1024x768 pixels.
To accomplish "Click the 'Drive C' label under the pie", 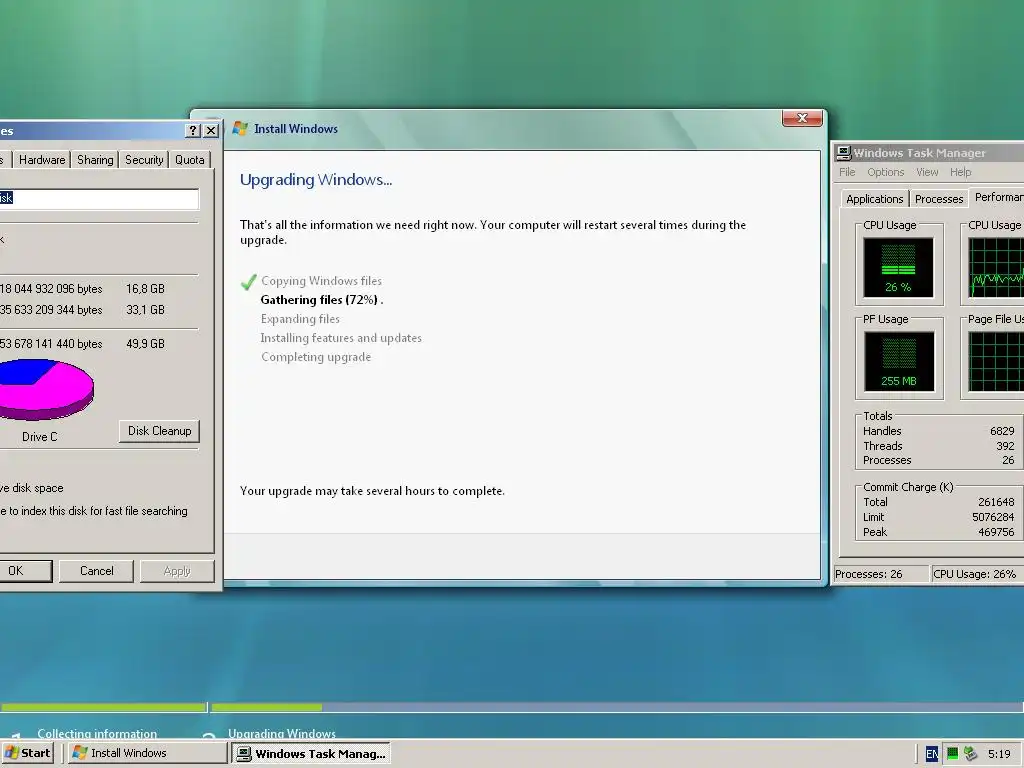I will [40, 437].
